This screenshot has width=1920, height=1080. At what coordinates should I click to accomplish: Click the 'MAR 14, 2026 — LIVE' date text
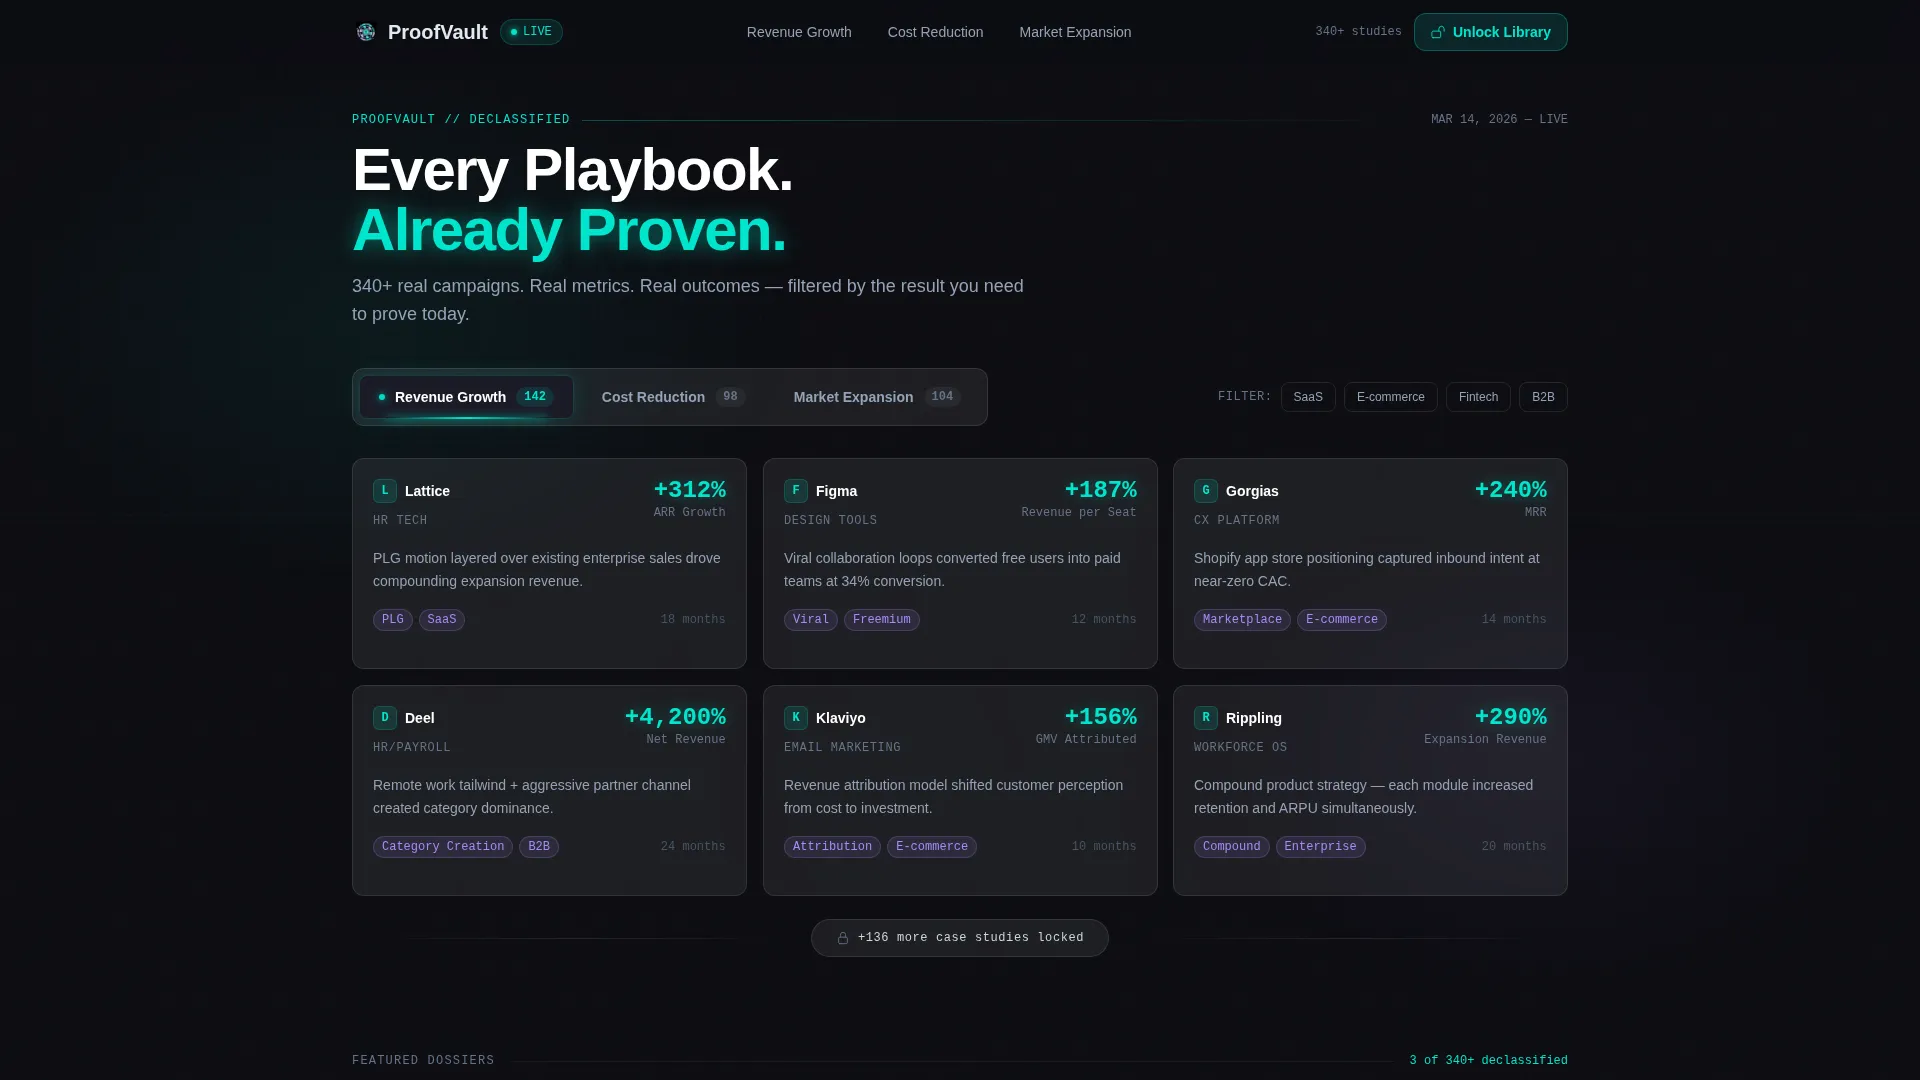[x=1499, y=120]
